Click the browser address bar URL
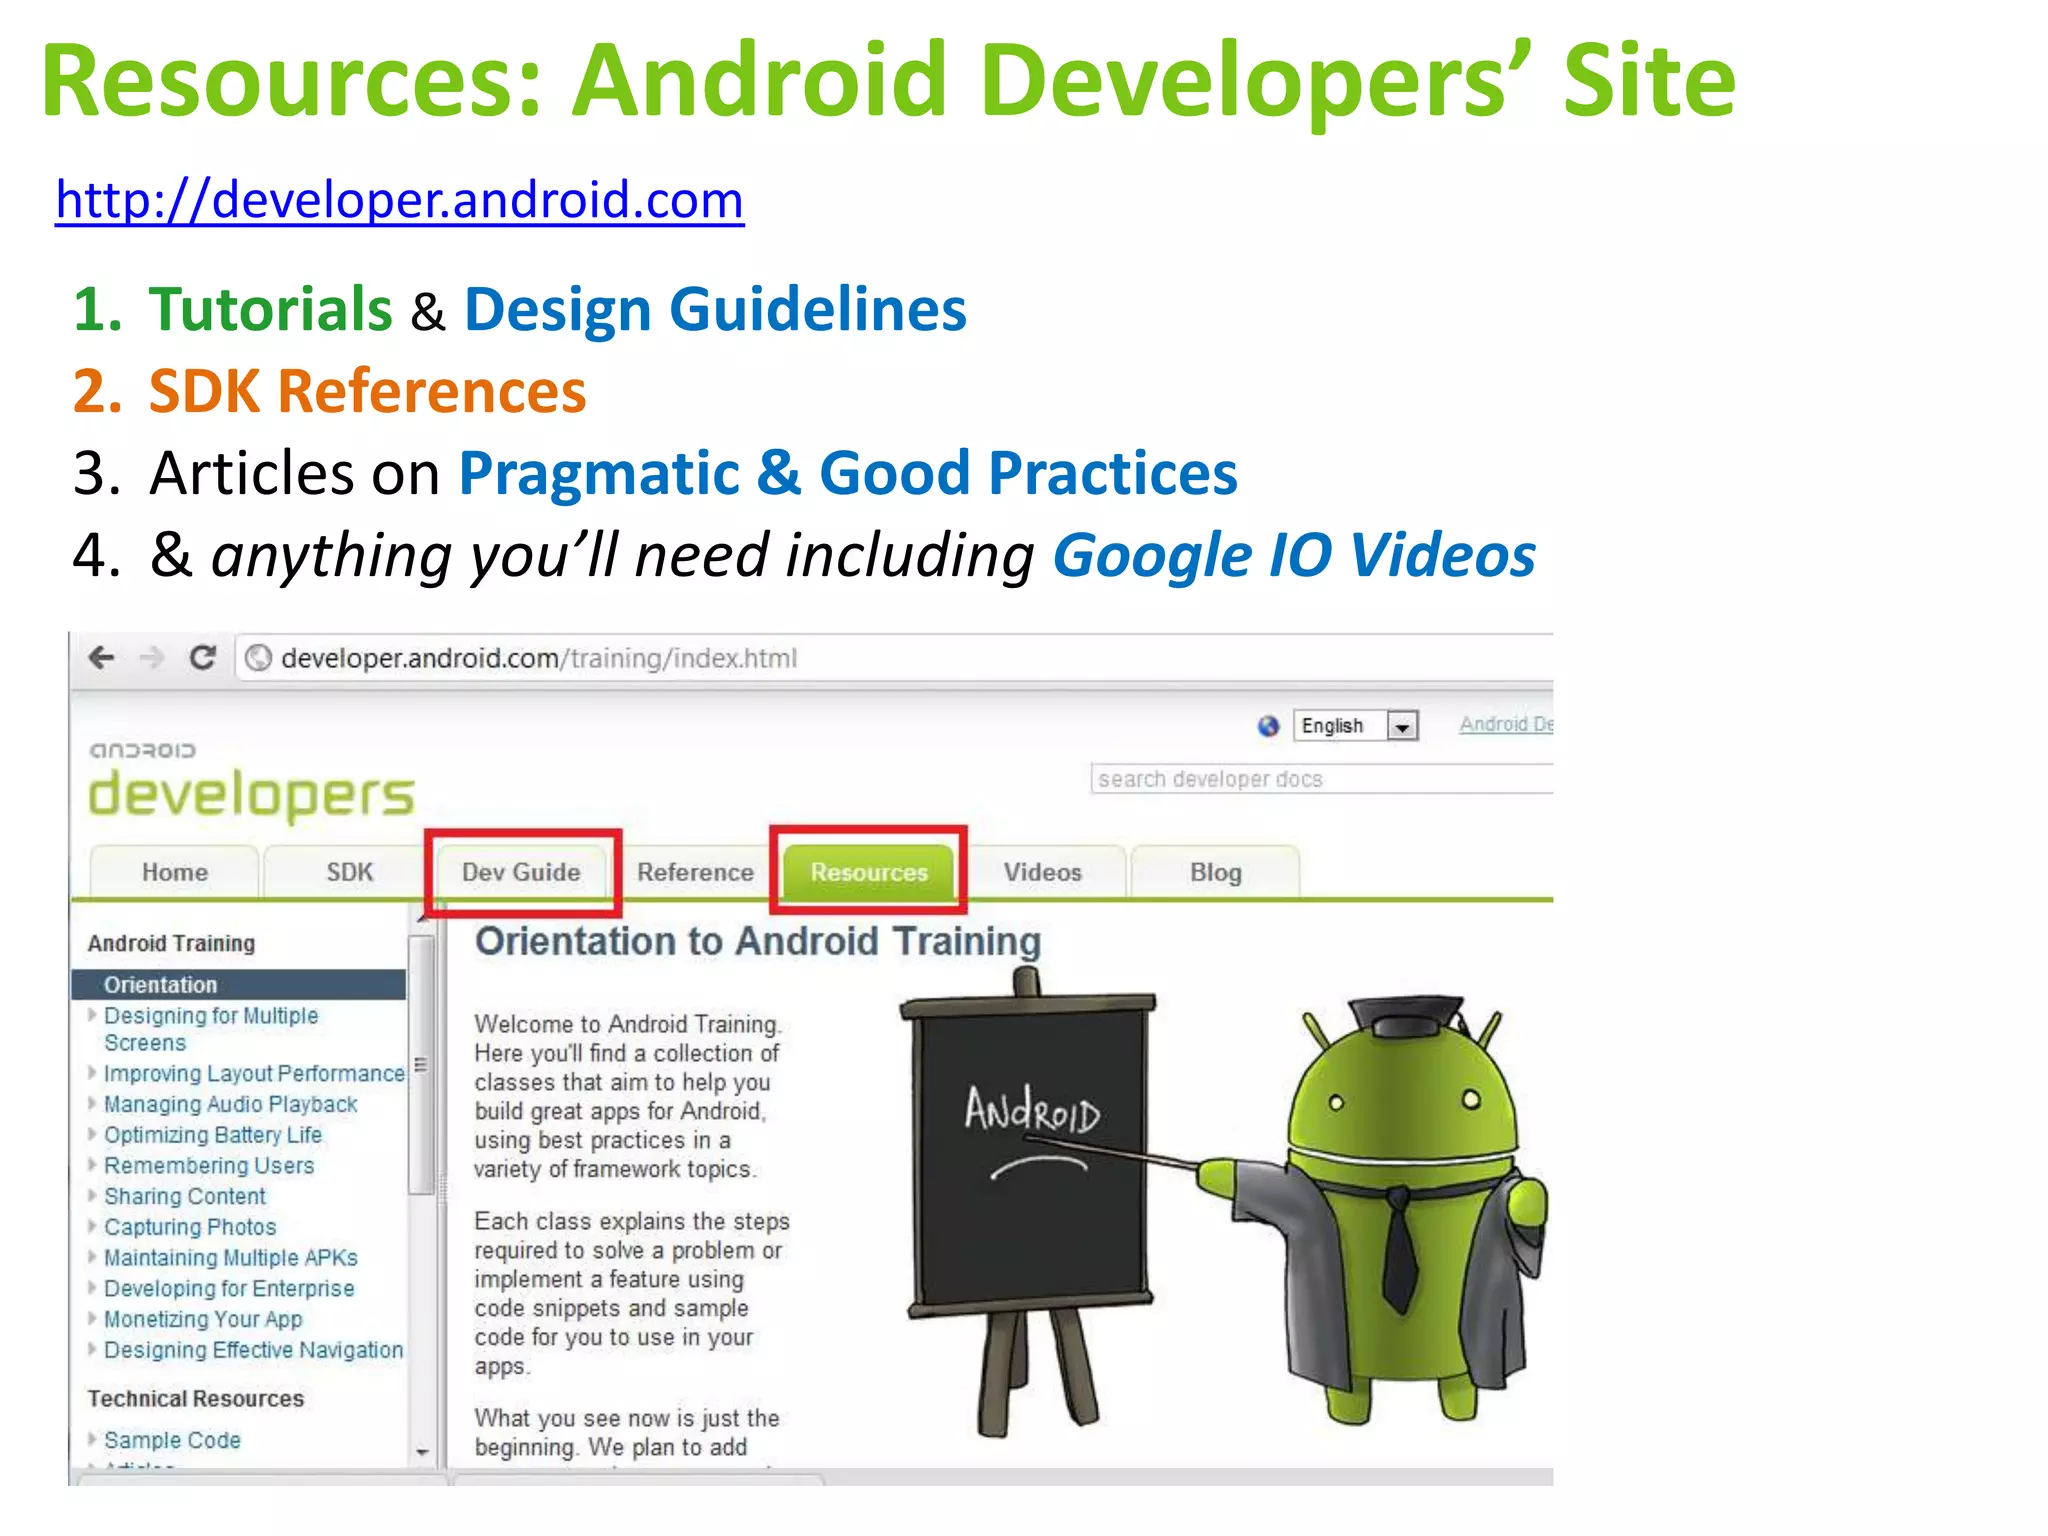Image resolution: width=2048 pixels, height=1536 pixels. [539, 658]
